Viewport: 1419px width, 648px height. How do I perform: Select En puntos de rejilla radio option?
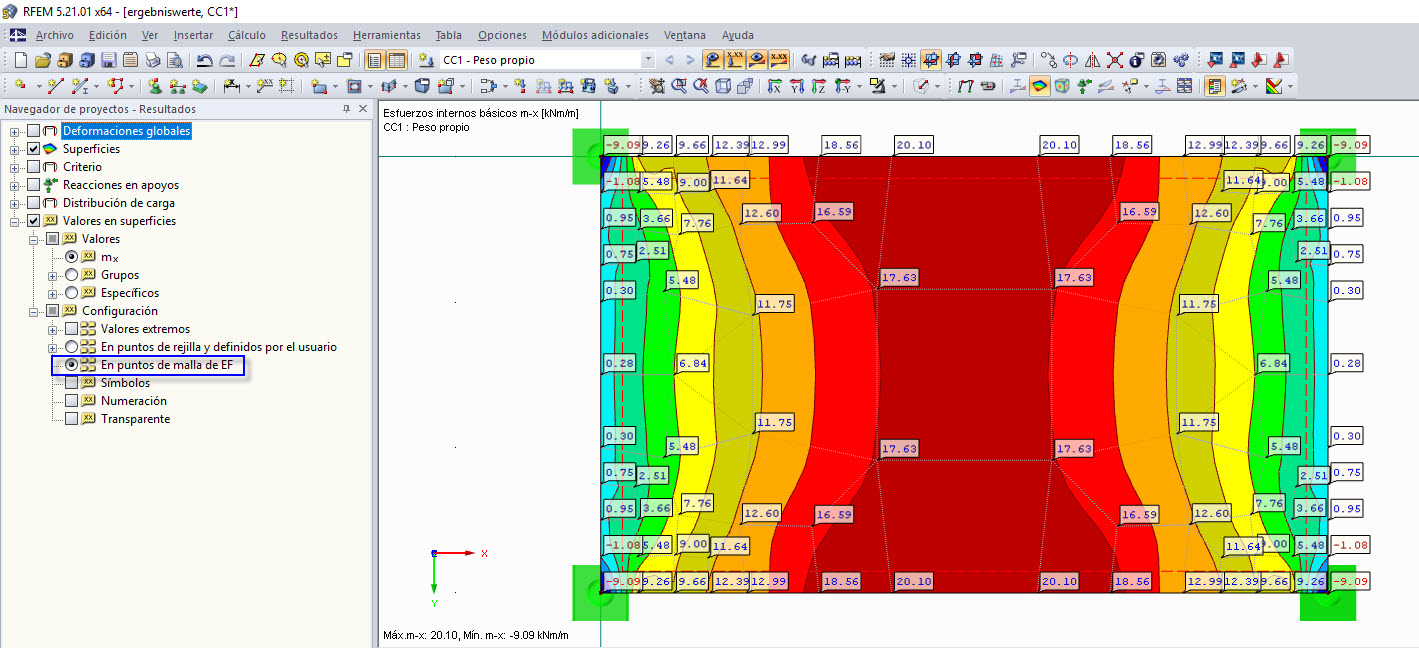pyautogui.click(x=72, y=347)
